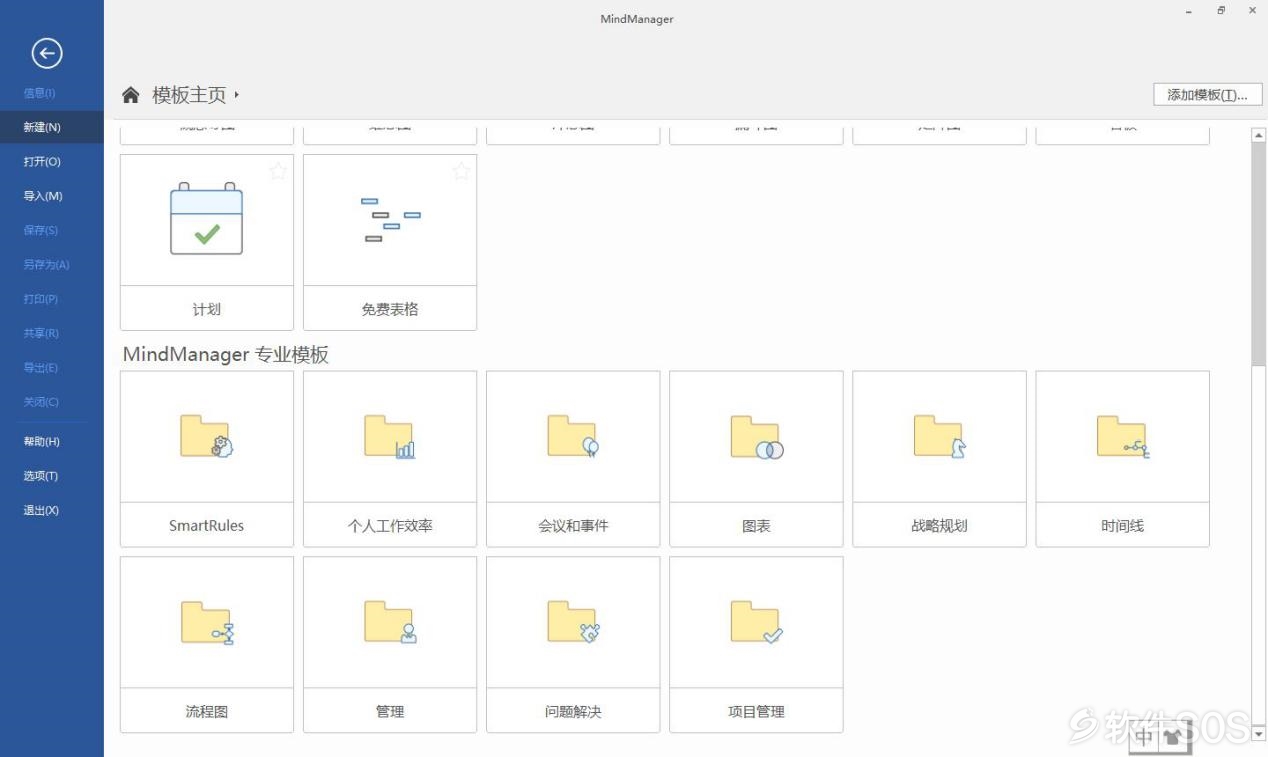Open the 流程图 folder icon

point(207,622)
